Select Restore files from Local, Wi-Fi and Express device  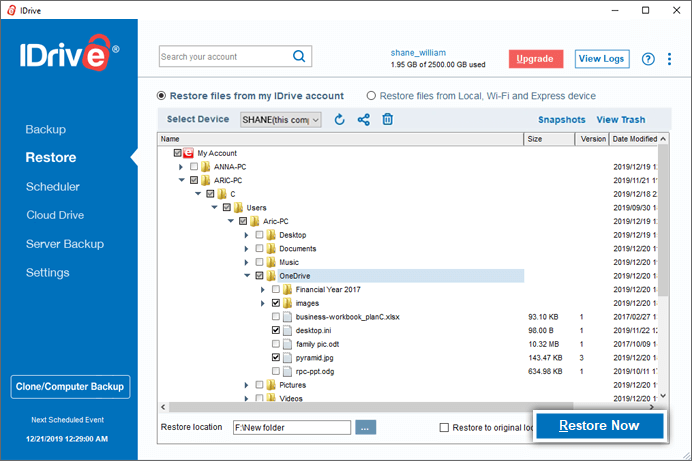[x=371, y=96]
